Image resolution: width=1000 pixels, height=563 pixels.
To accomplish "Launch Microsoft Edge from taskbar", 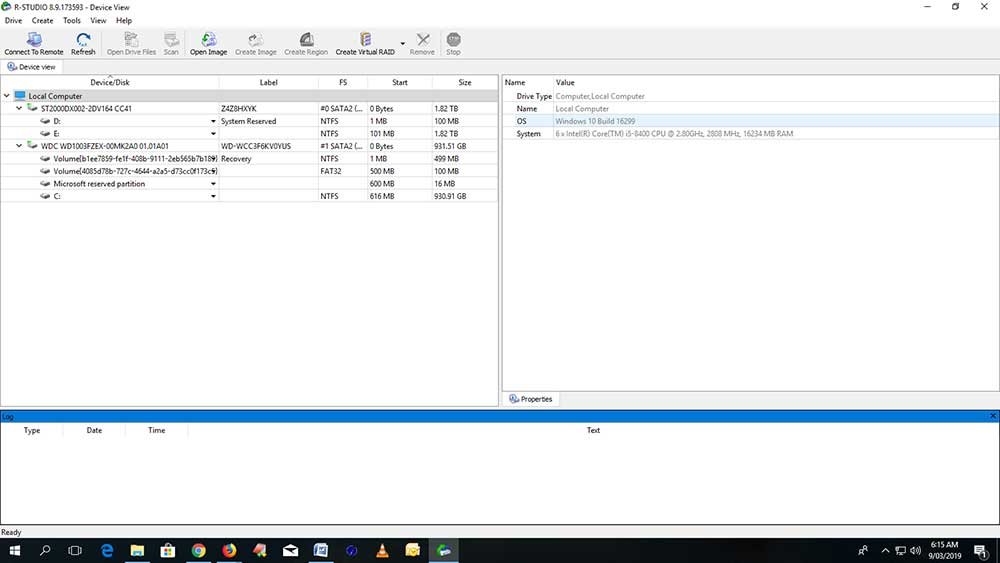I will click(107, 550).
